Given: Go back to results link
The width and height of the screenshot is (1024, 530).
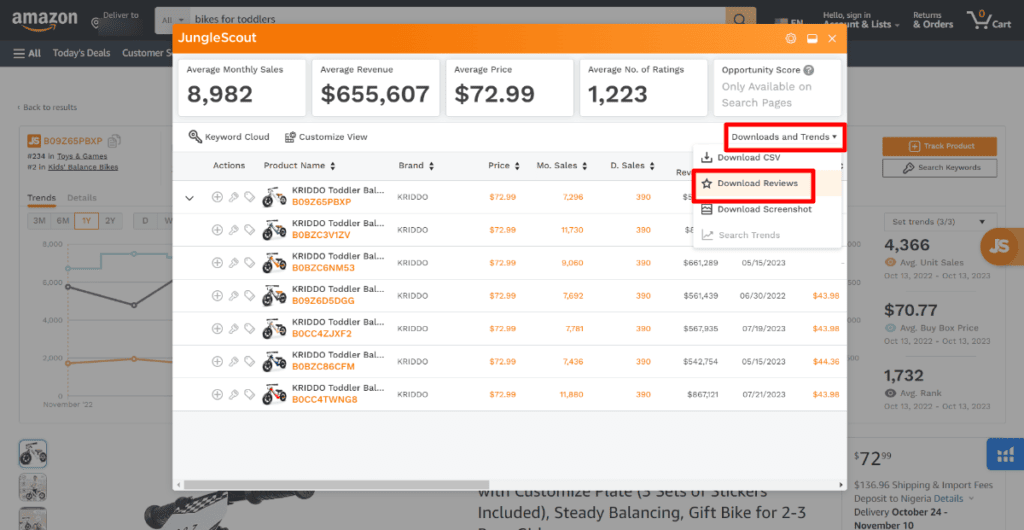Looking at the screenshot, I should (47, 107).
